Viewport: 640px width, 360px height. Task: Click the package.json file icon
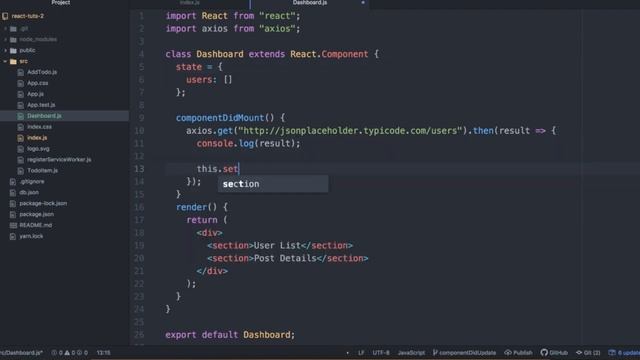point(13,215)
